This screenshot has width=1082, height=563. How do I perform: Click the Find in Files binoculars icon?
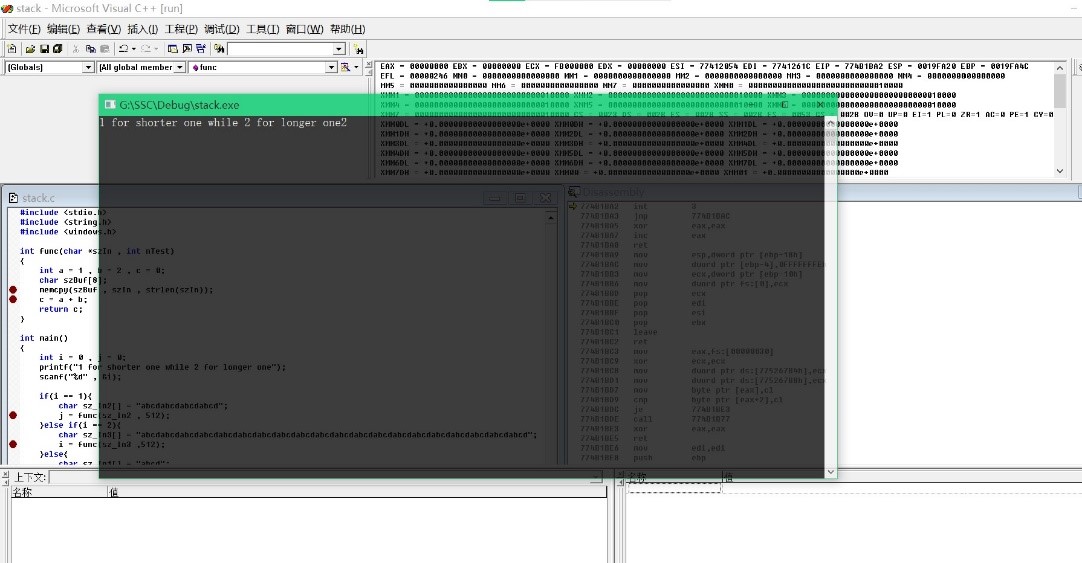tap(219, 49)
